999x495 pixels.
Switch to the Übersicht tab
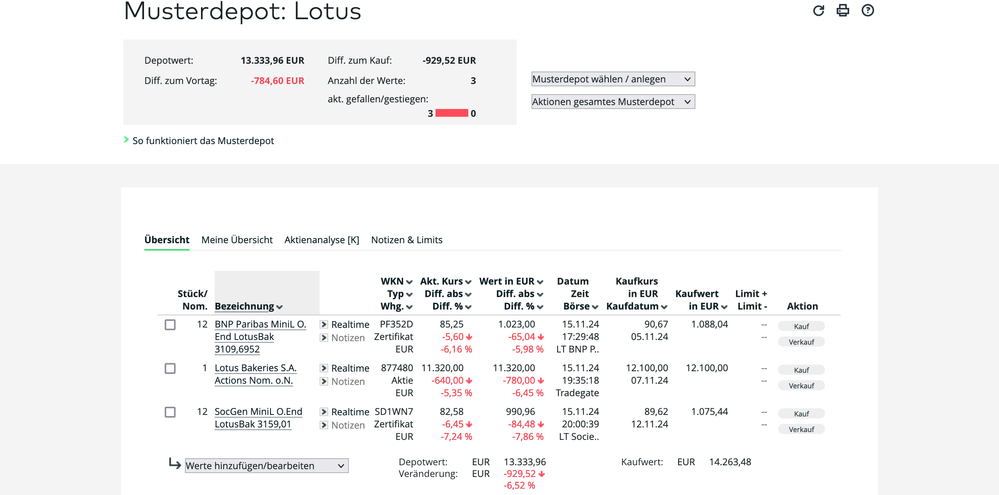pos(167,240)
